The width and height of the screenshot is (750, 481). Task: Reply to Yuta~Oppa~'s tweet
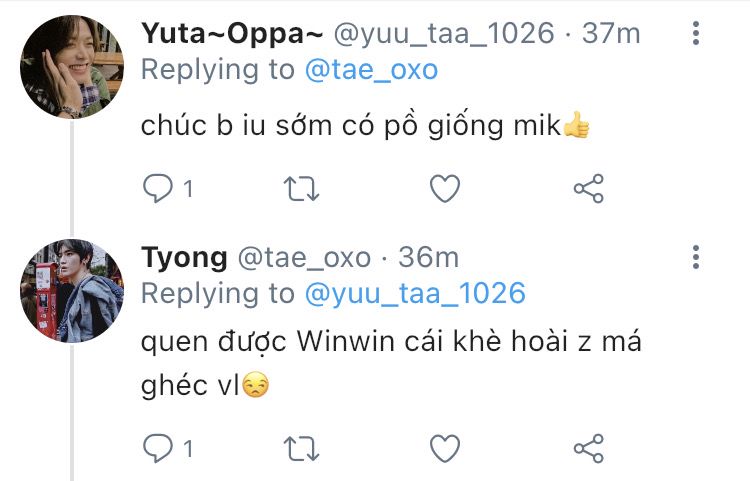(158, 188)
